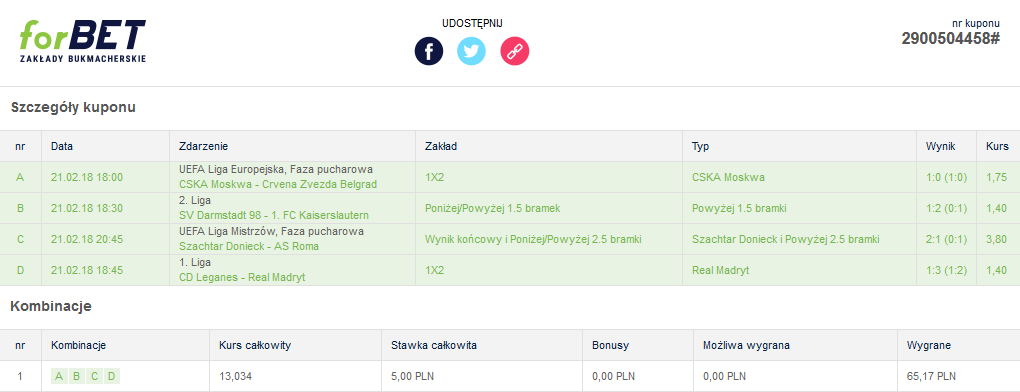Click the 65,17 PLN winnings value
Screen dimensions: 1020x392
931,376
